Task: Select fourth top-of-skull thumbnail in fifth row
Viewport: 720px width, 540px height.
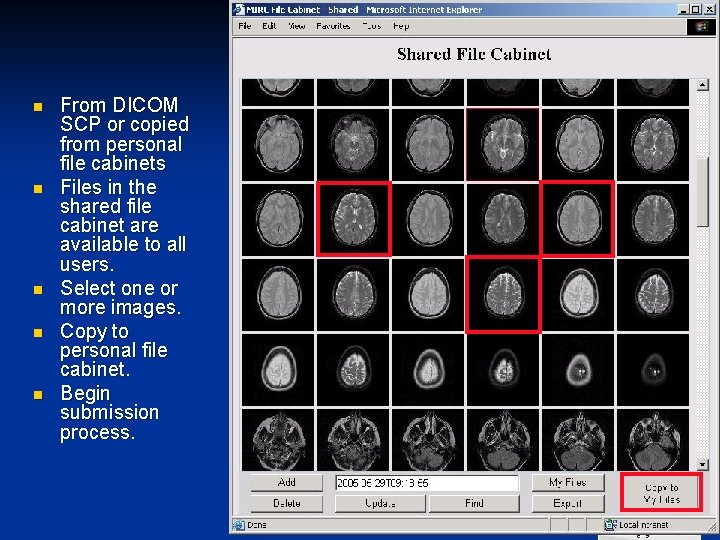Action: (503, 370)
